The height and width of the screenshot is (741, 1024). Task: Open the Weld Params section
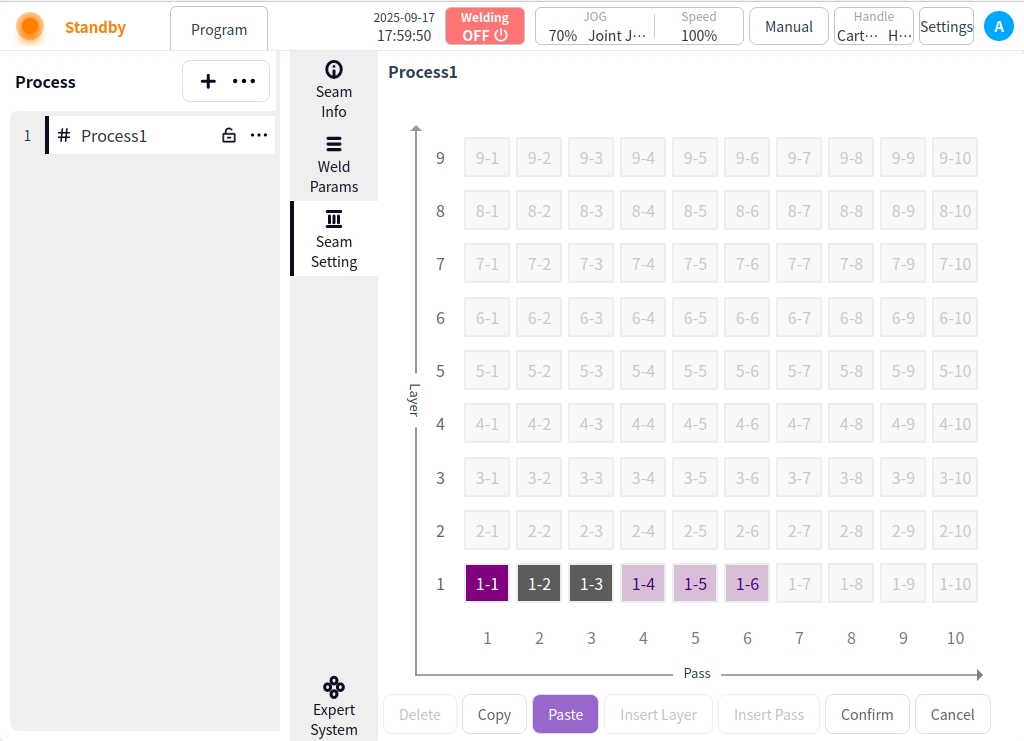tap(334, 164)
